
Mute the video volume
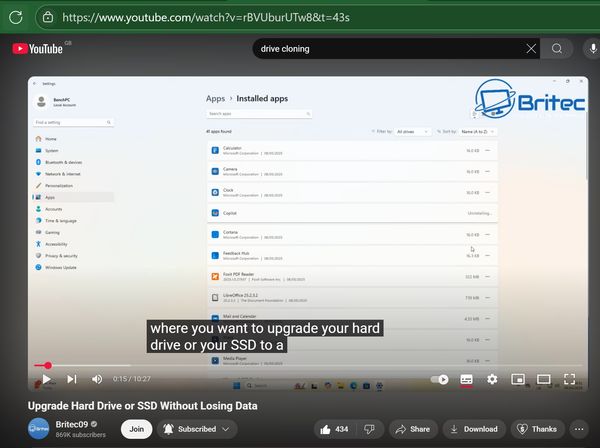point(97,379)
